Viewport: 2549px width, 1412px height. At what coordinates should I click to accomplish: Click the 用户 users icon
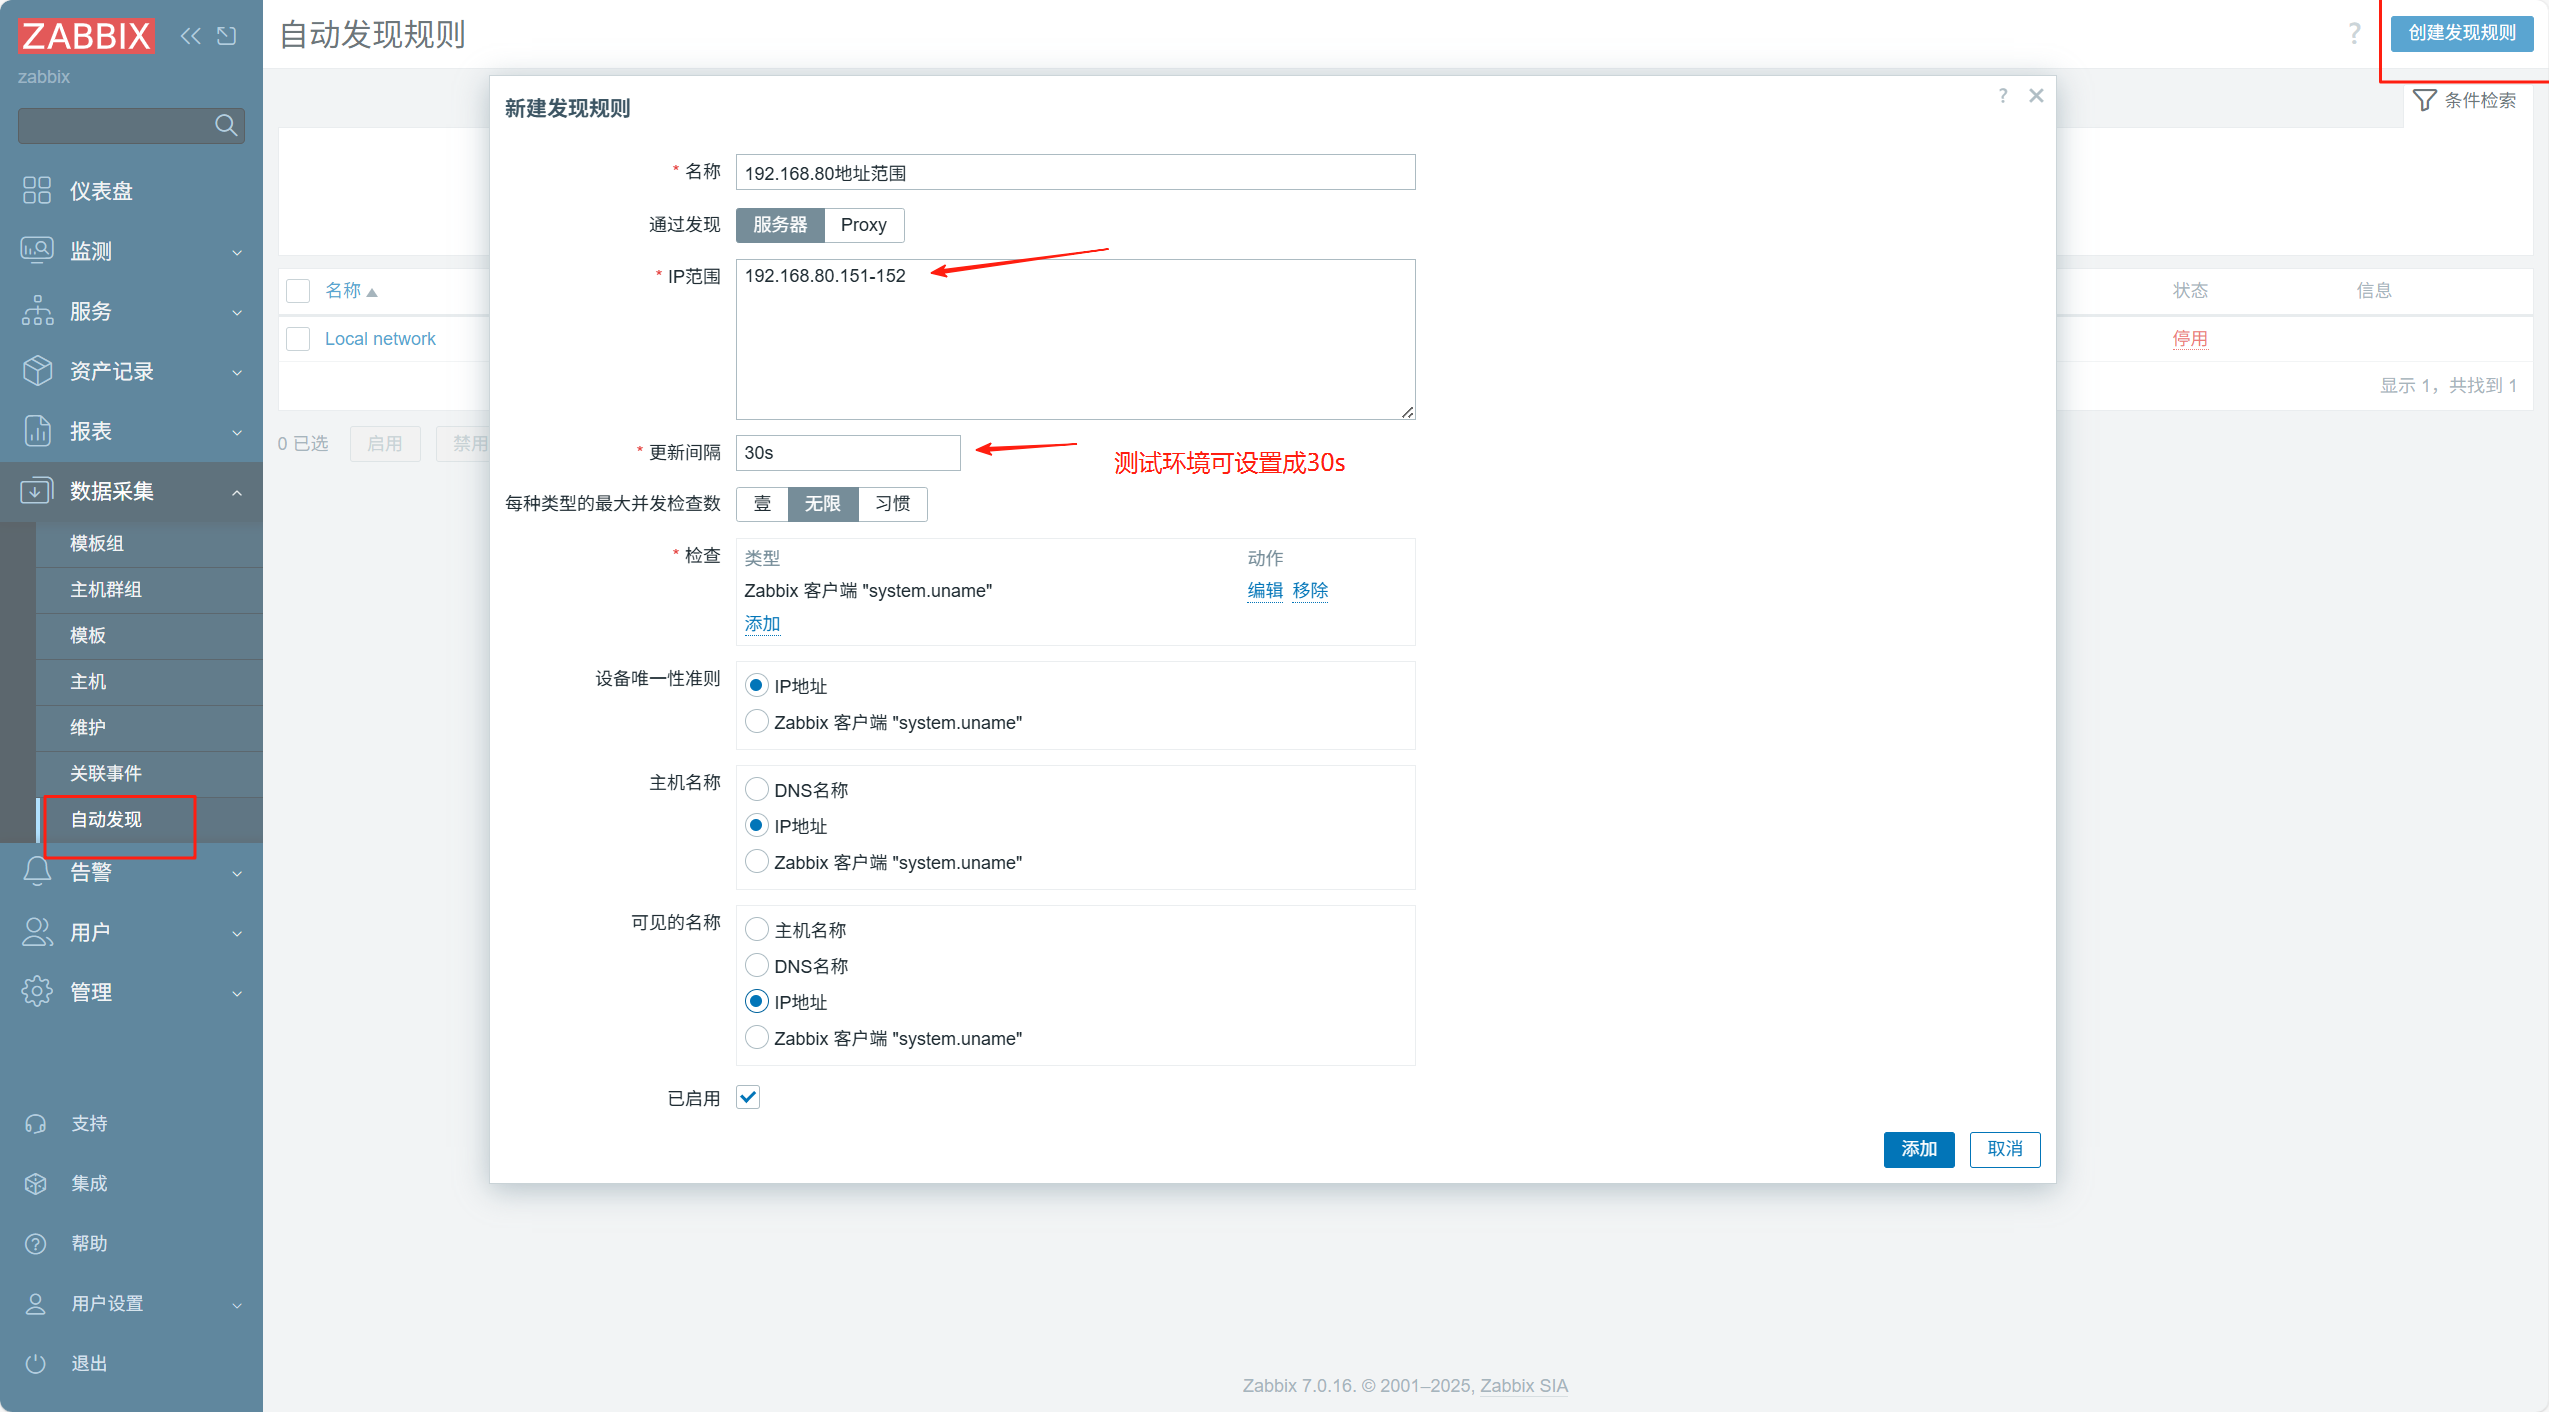[37, 931]
